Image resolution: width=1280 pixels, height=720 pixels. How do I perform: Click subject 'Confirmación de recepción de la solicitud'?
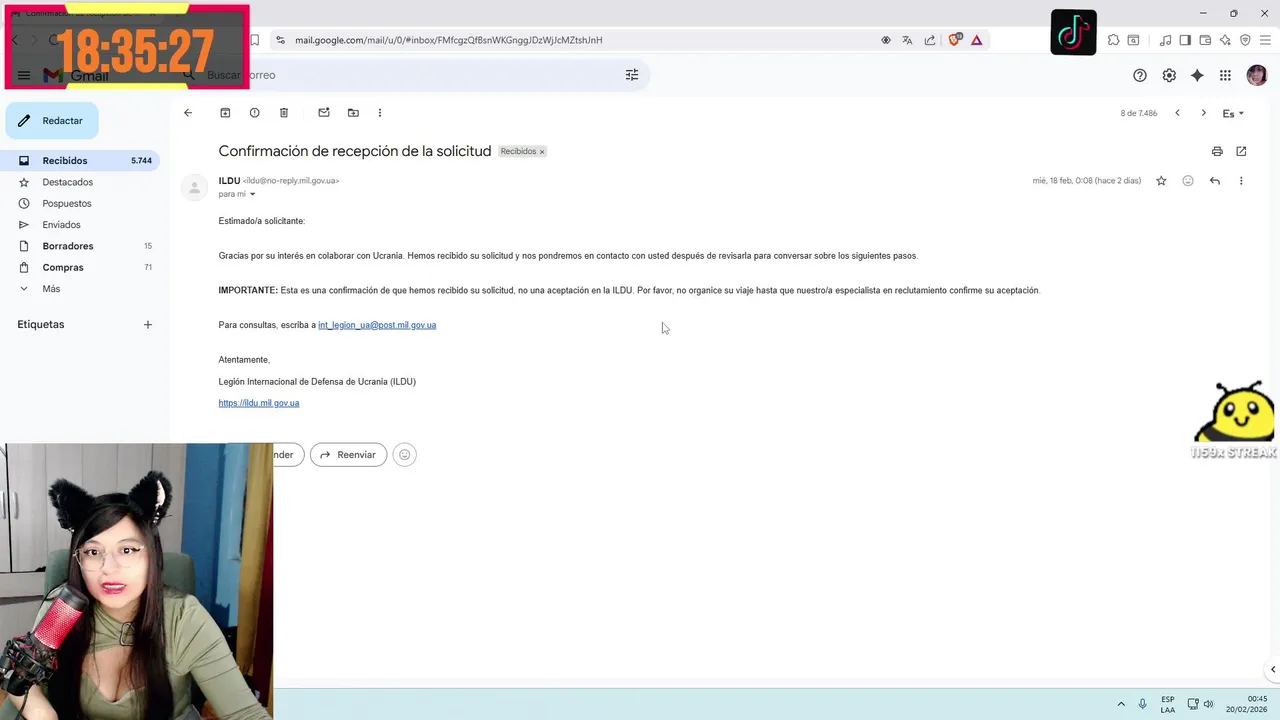(x=355, y=151)
